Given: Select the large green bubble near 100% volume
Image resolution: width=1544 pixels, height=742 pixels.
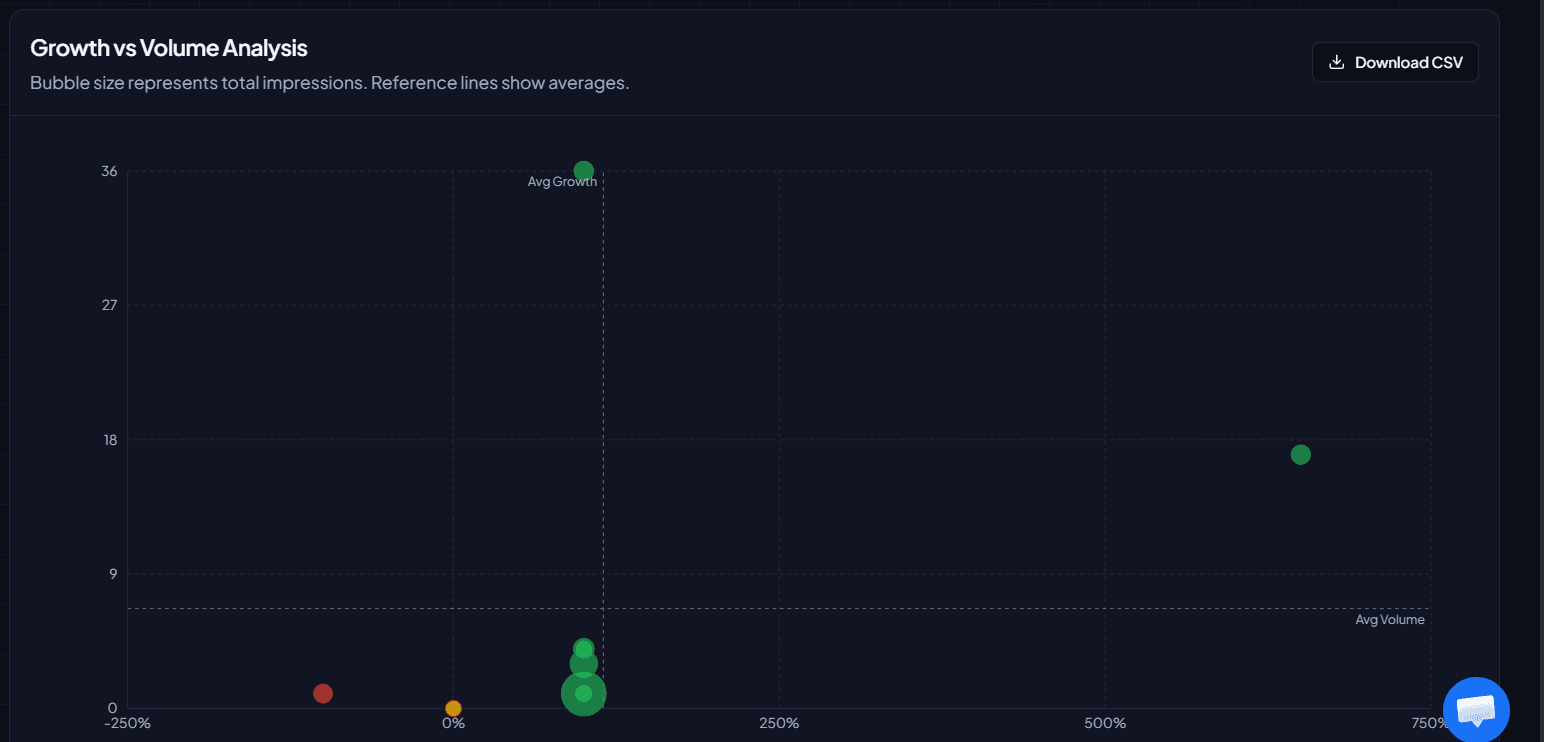Looking at the screenshot, I should [584, 692].
